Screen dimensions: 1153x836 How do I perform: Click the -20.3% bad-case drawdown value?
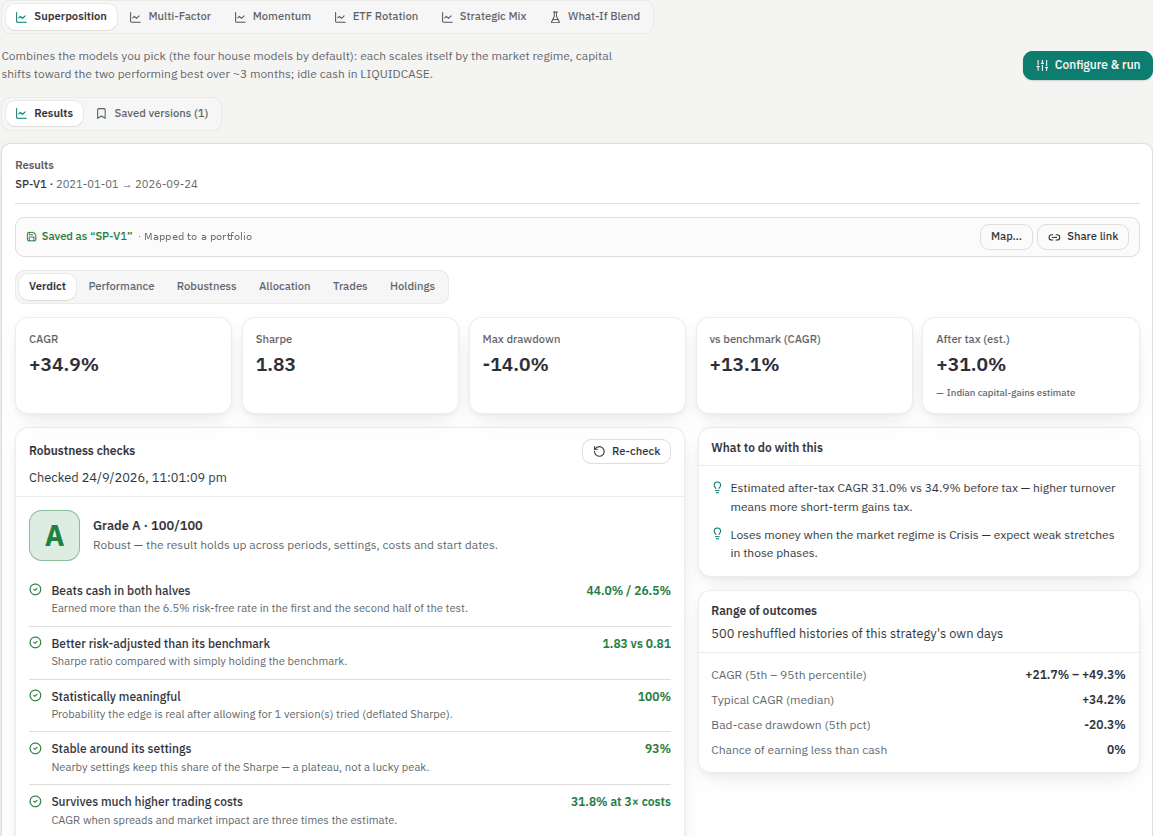coord(1105,724)
